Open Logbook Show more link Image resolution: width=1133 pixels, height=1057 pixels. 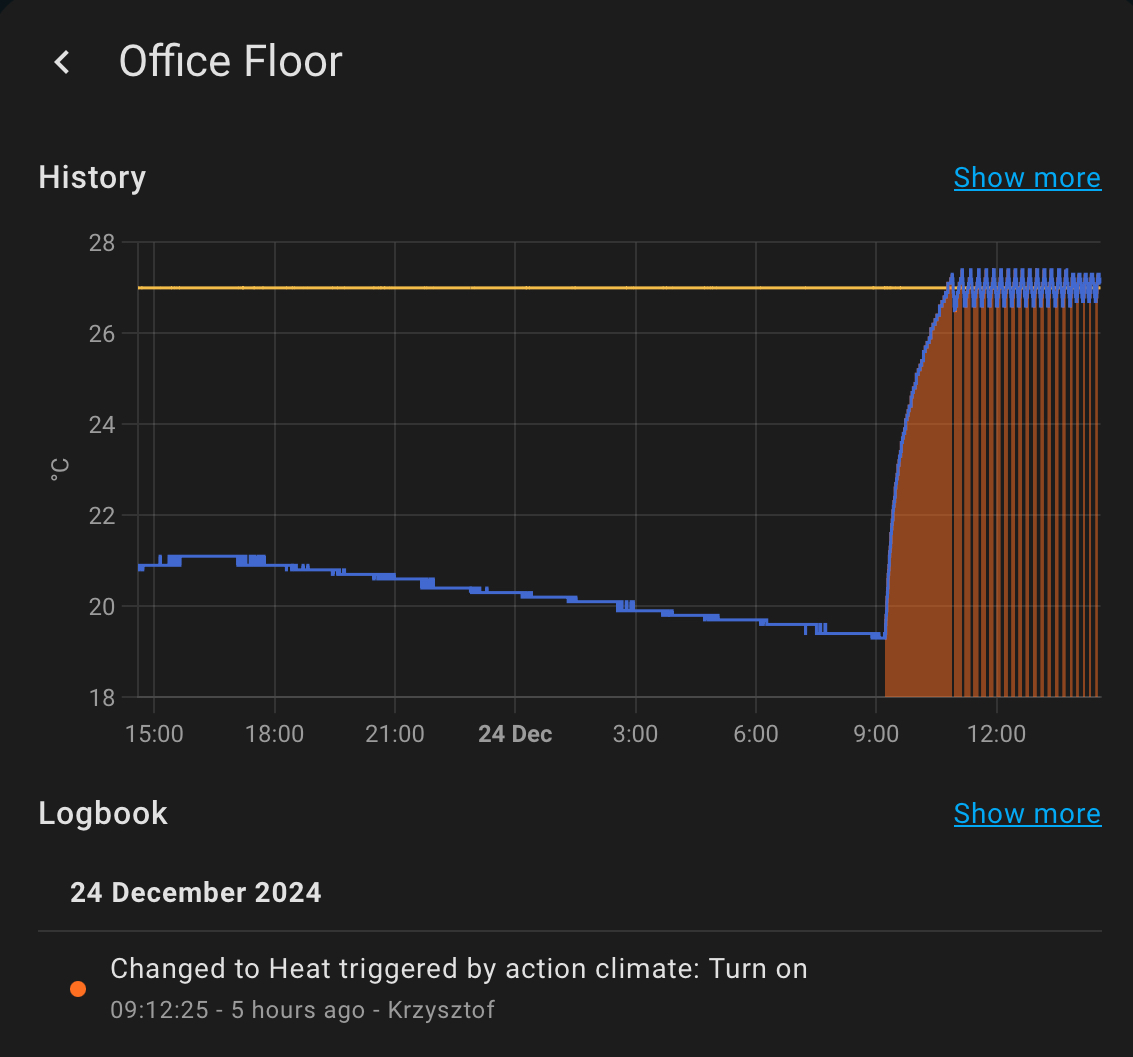(x=1027, y=814)
